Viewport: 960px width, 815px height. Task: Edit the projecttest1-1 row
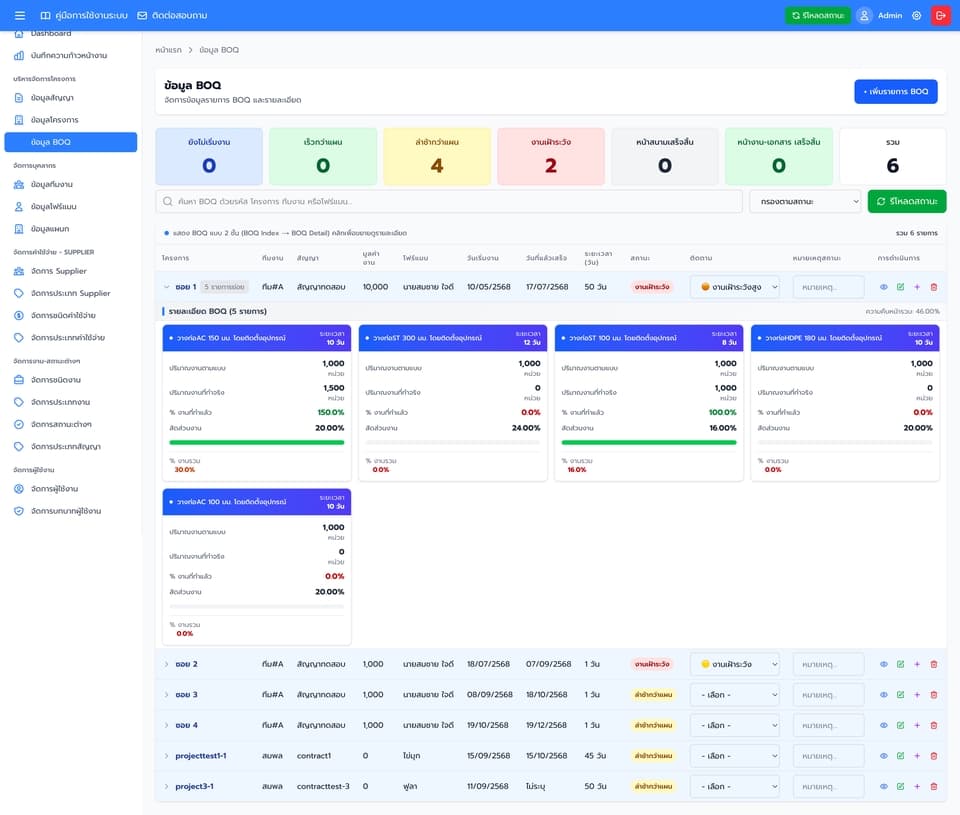(900, 756)
